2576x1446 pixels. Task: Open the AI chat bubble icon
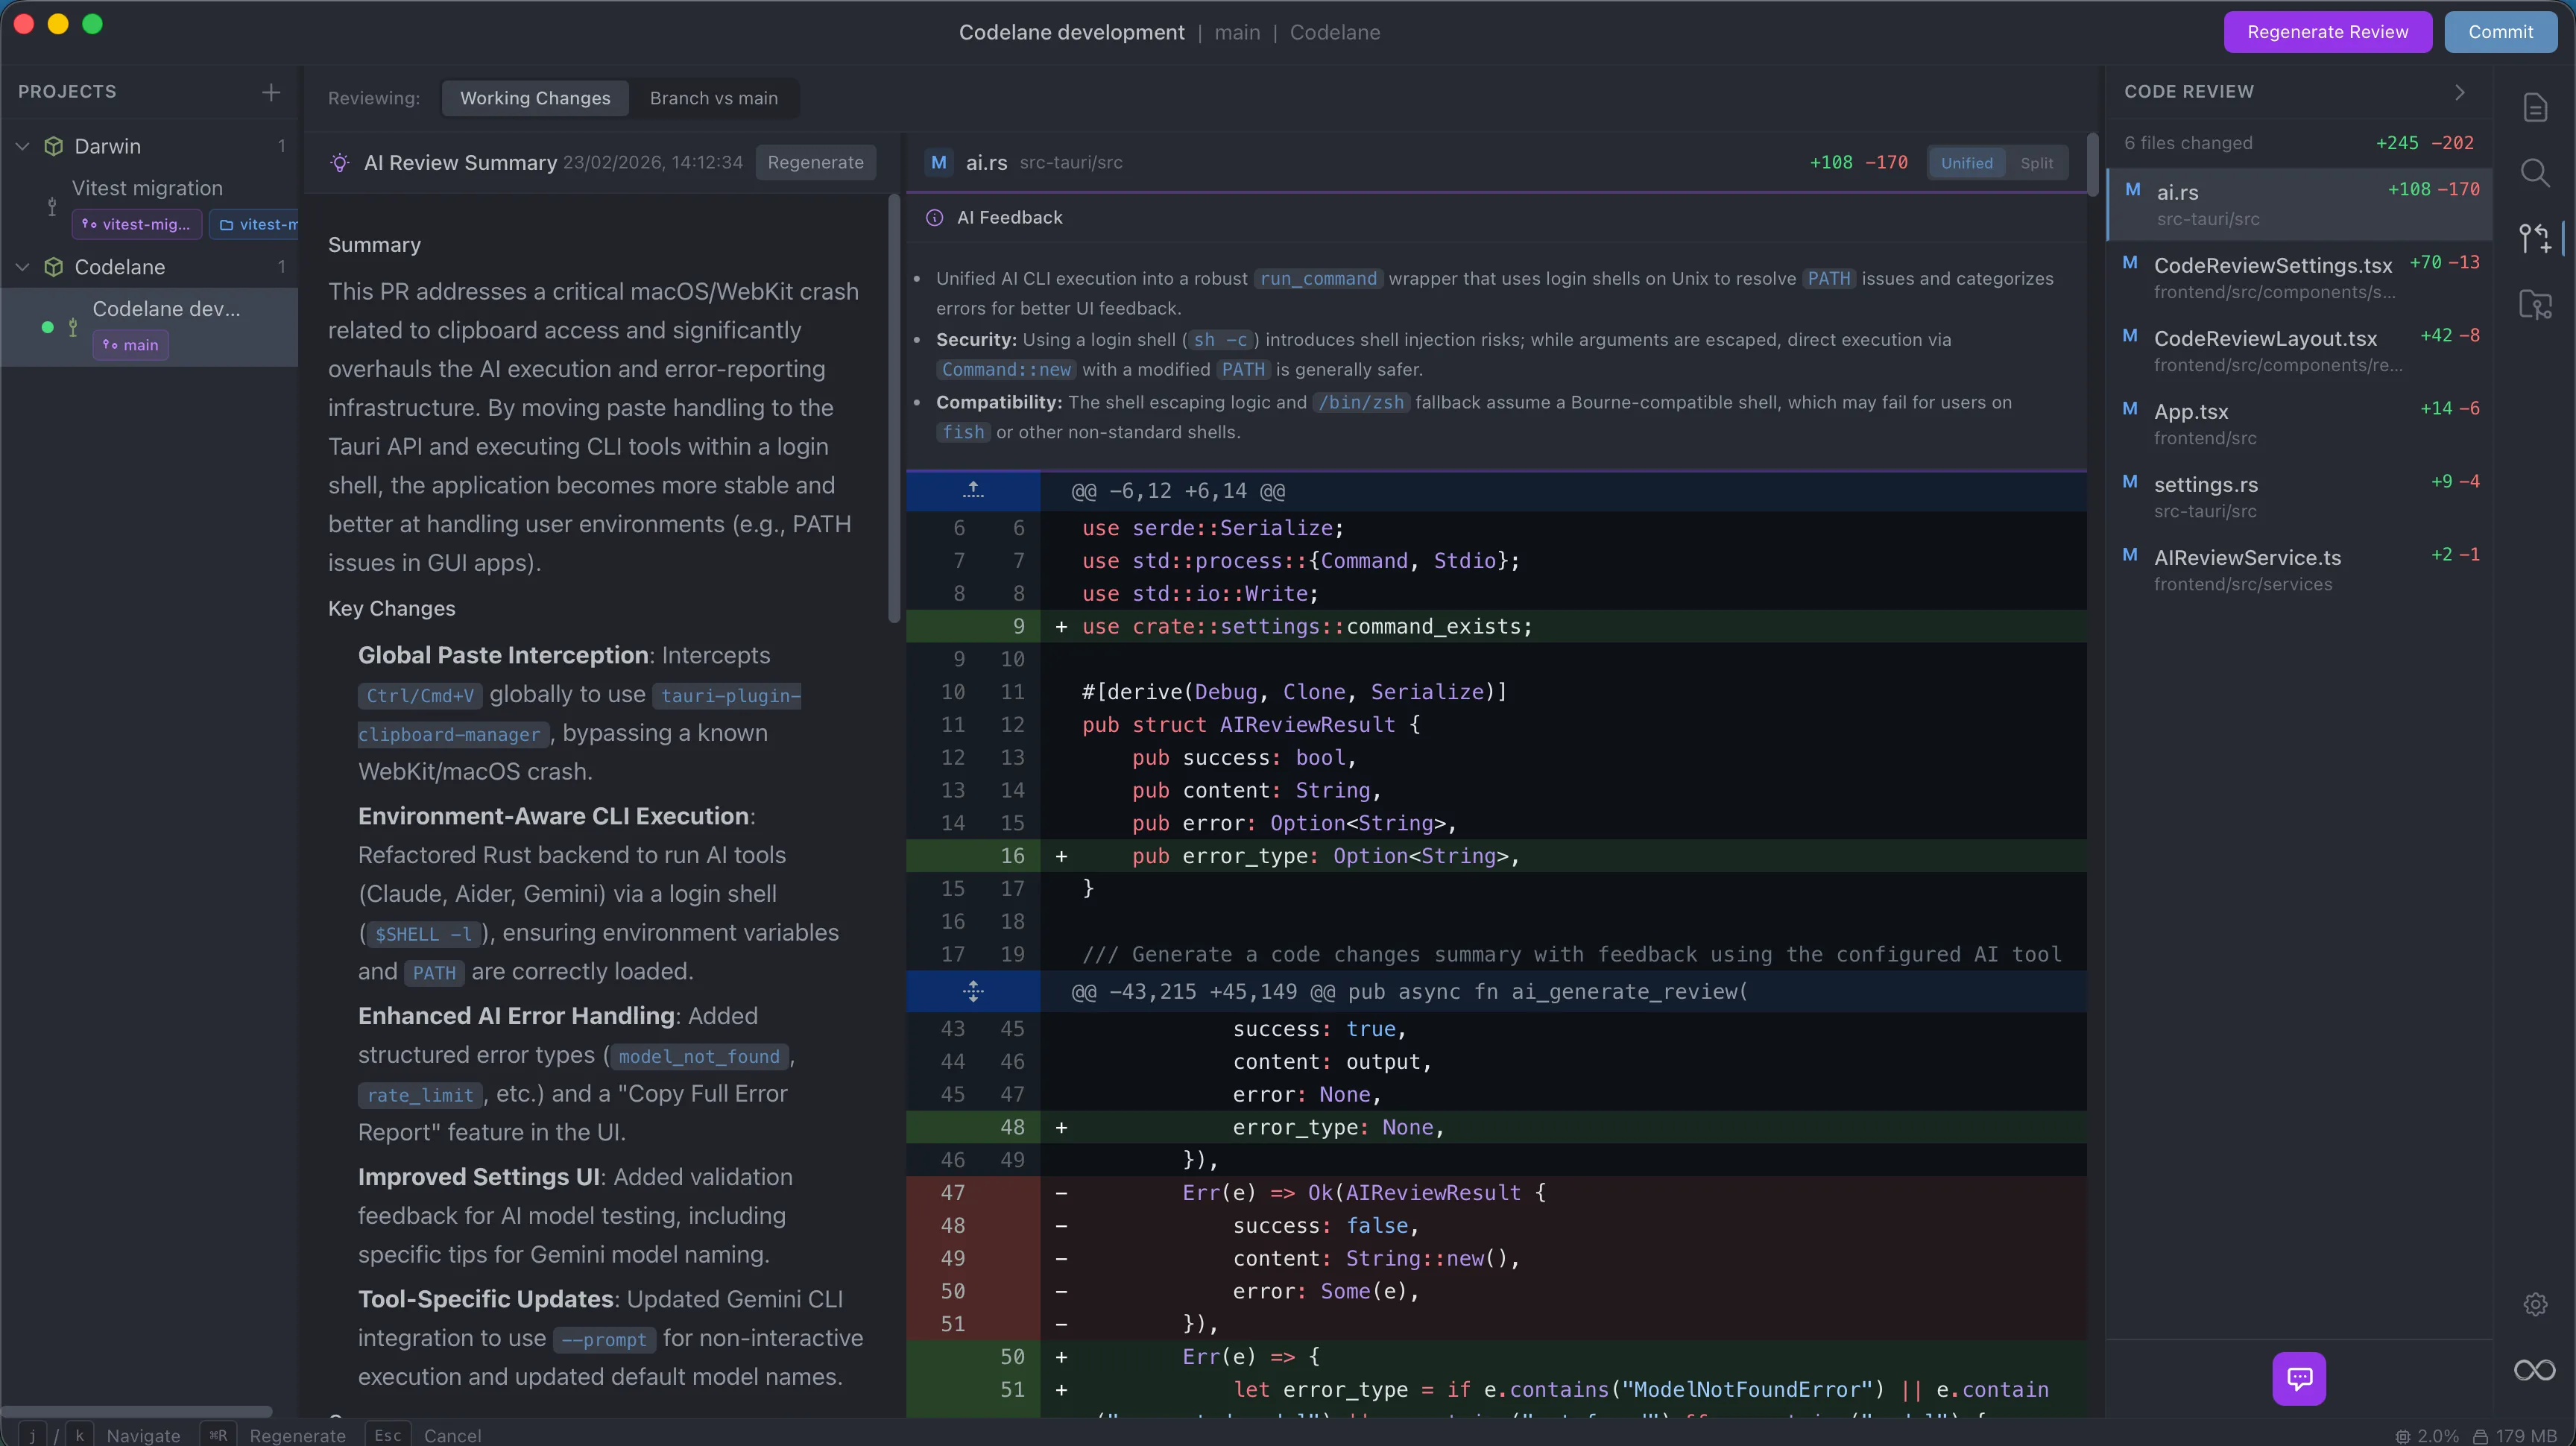2300,1379
